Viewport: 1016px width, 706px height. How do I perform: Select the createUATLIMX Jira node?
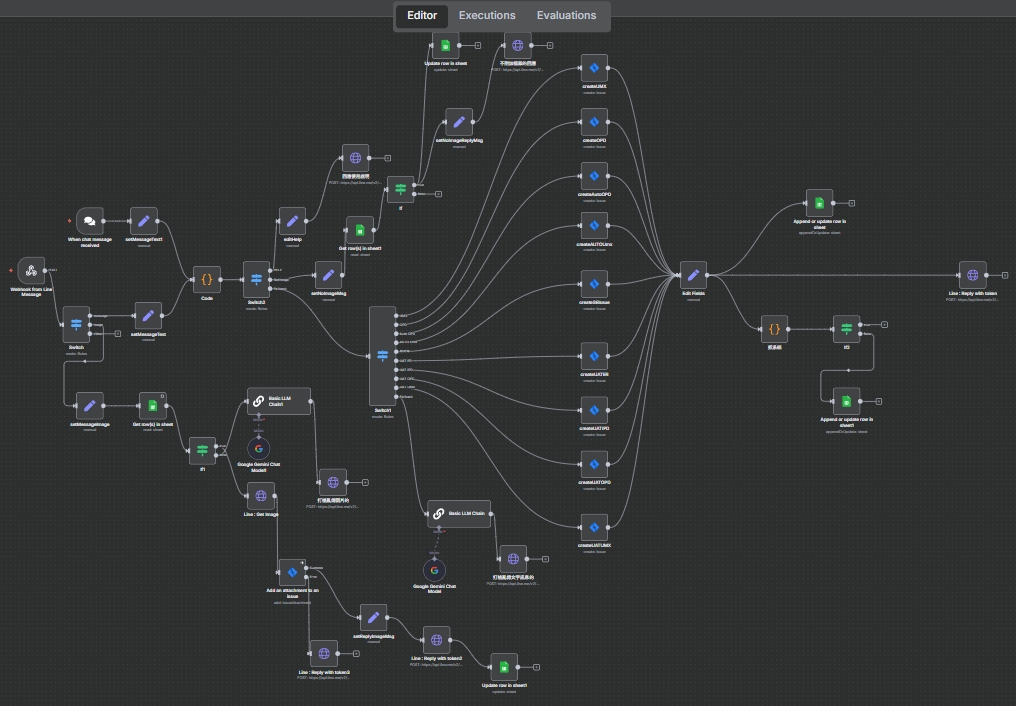(x=595, y=526)
